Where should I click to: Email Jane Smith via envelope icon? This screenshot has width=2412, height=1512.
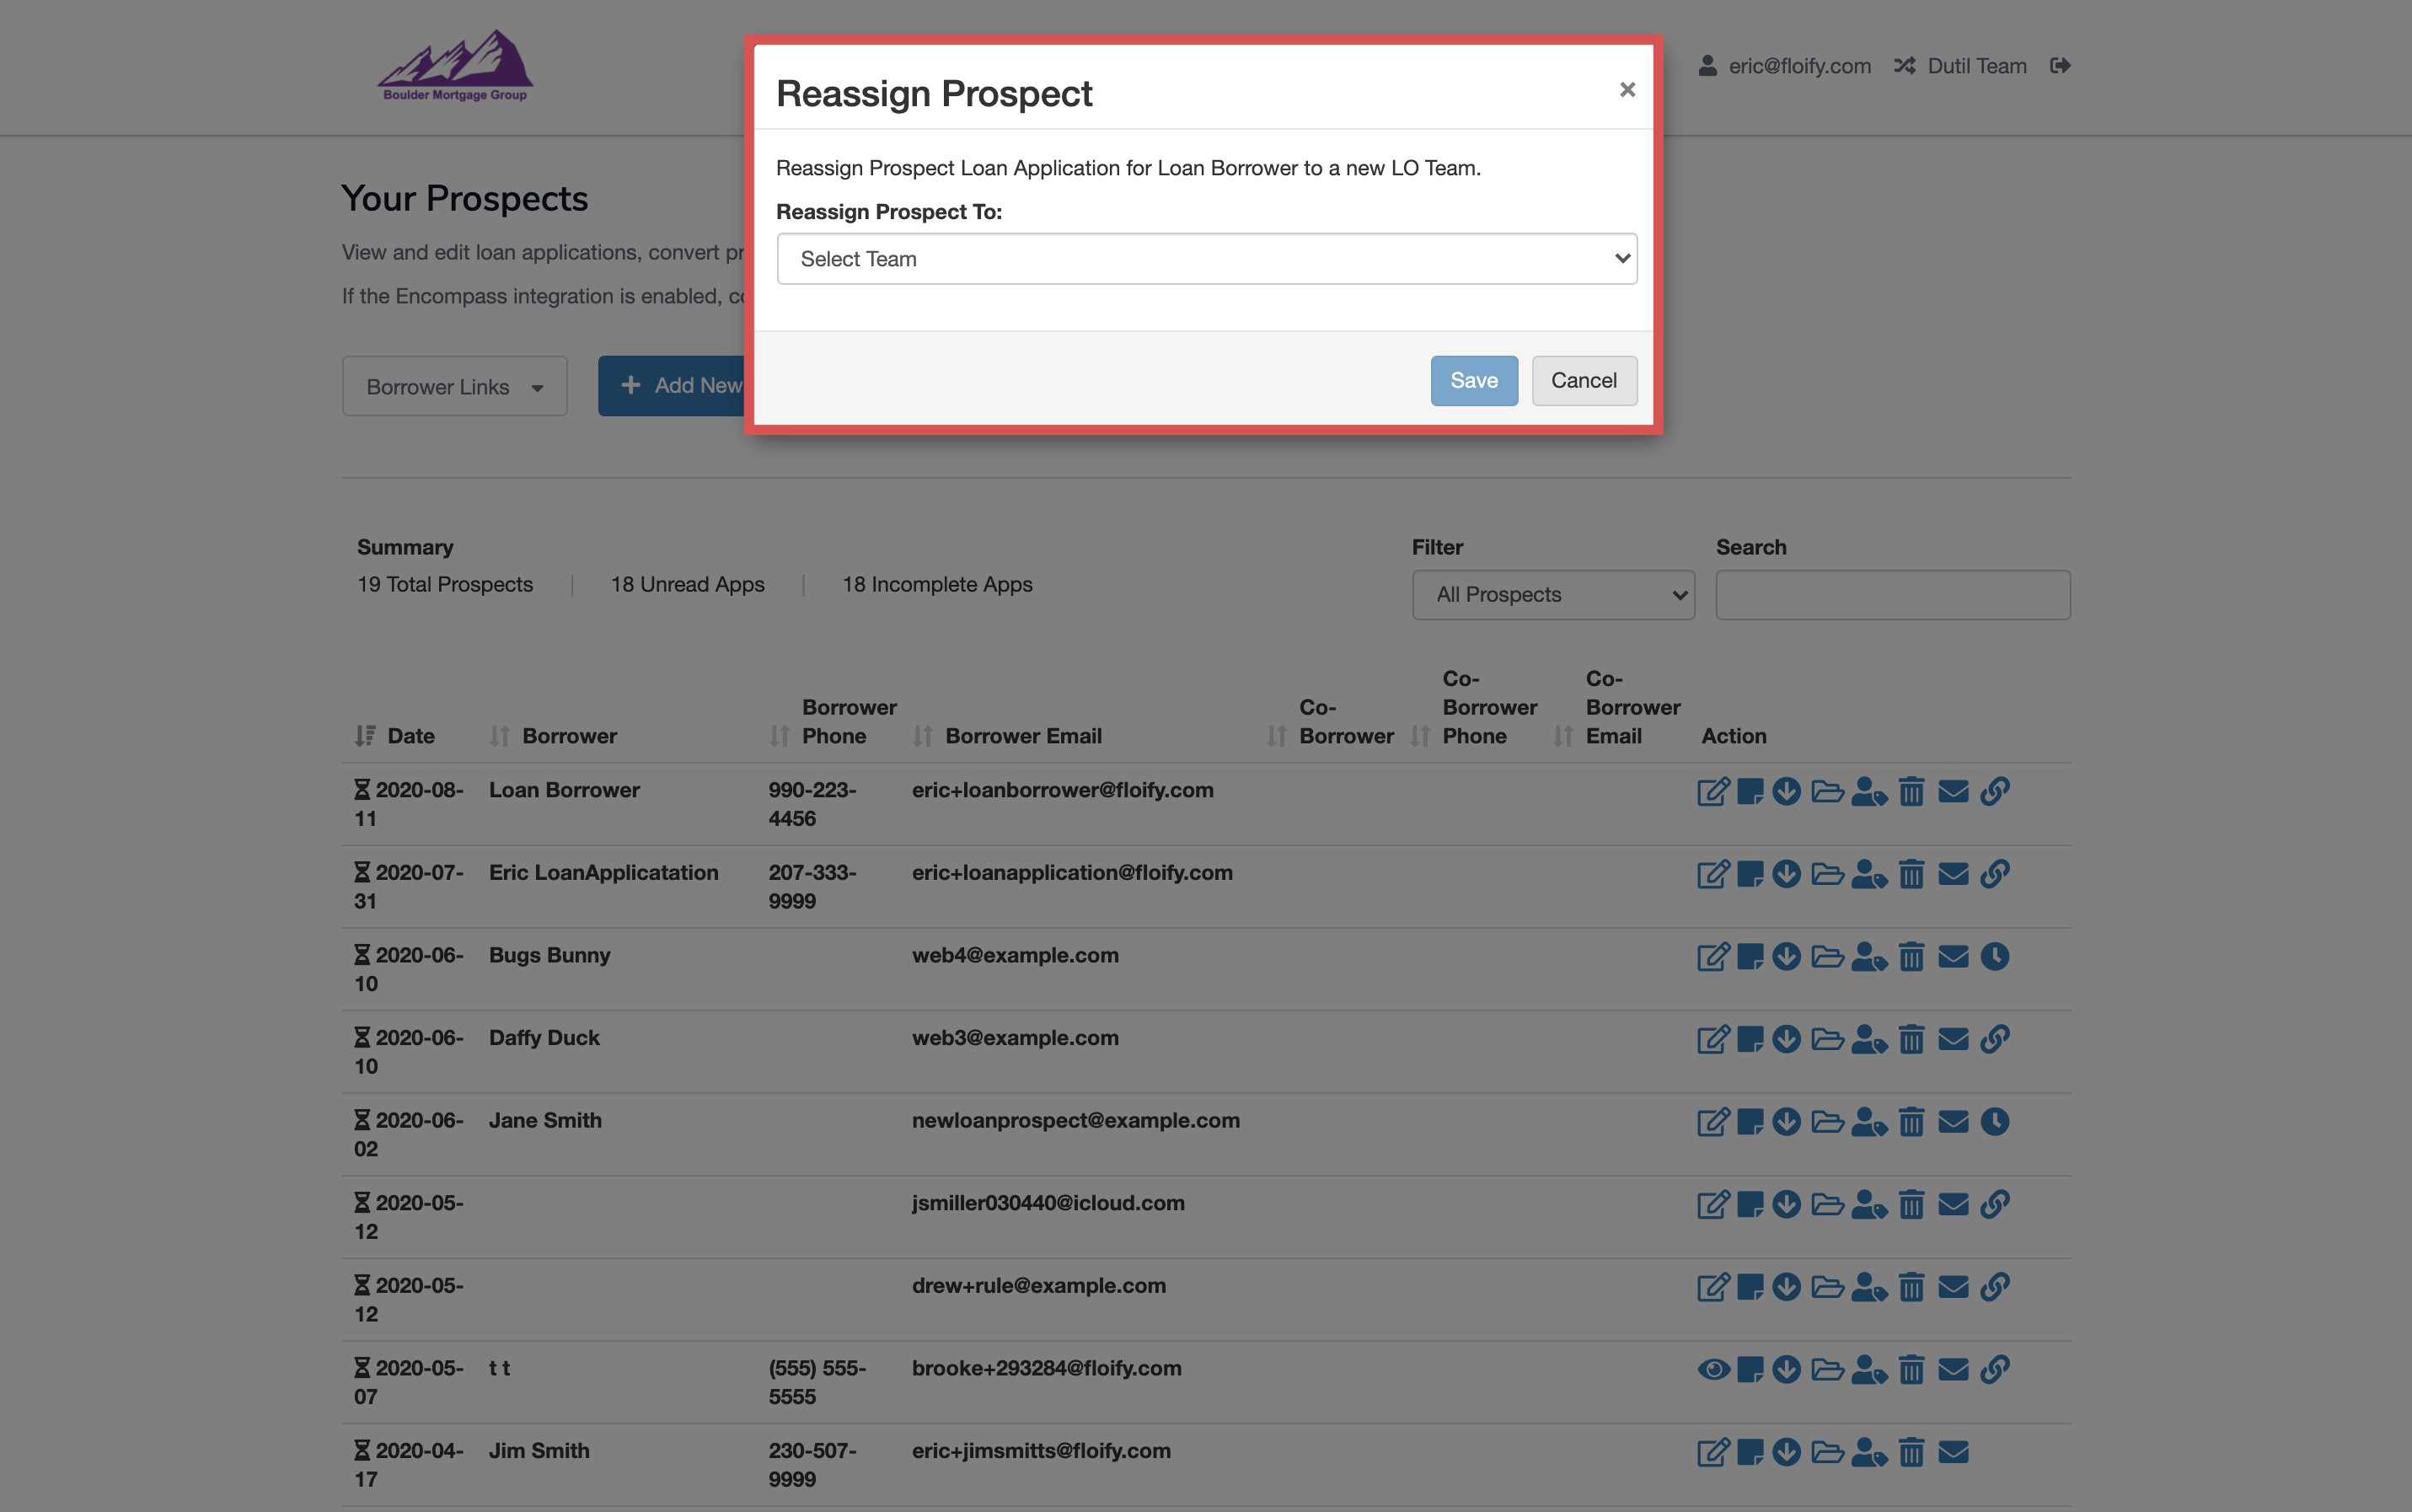click(x=1953, y=1121)
